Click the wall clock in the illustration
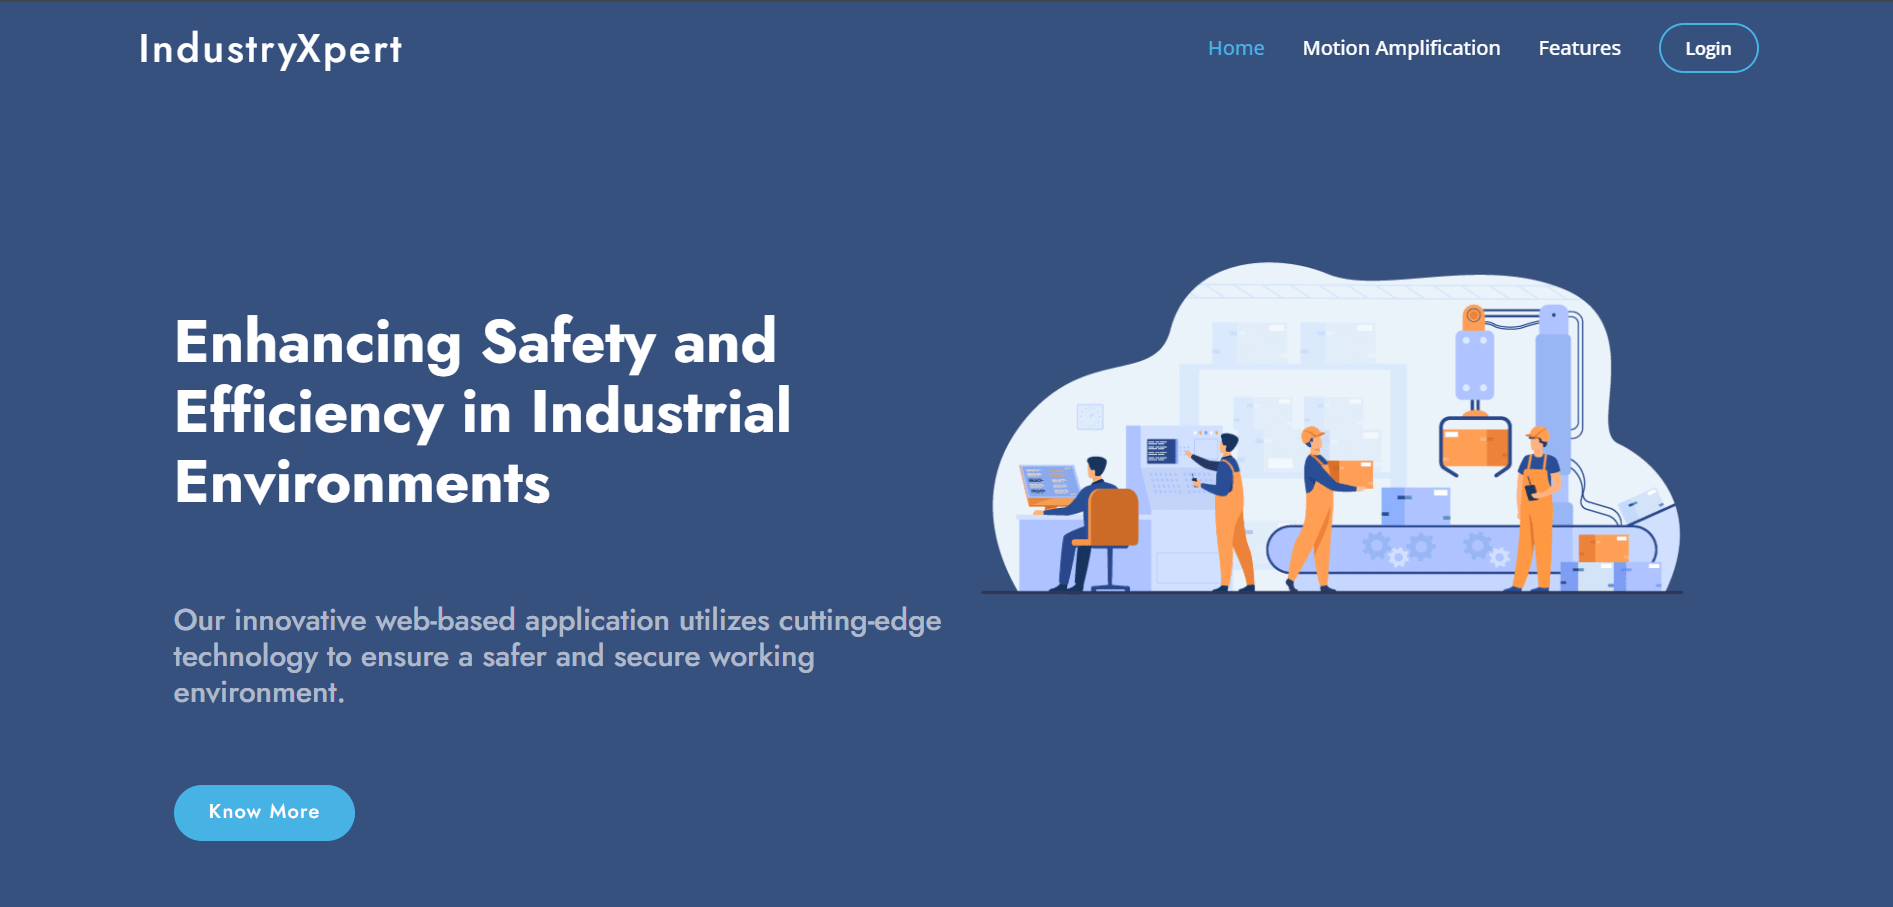Image resolution: width=1893 pixels, height=907 pixels. click(1089, 416)
